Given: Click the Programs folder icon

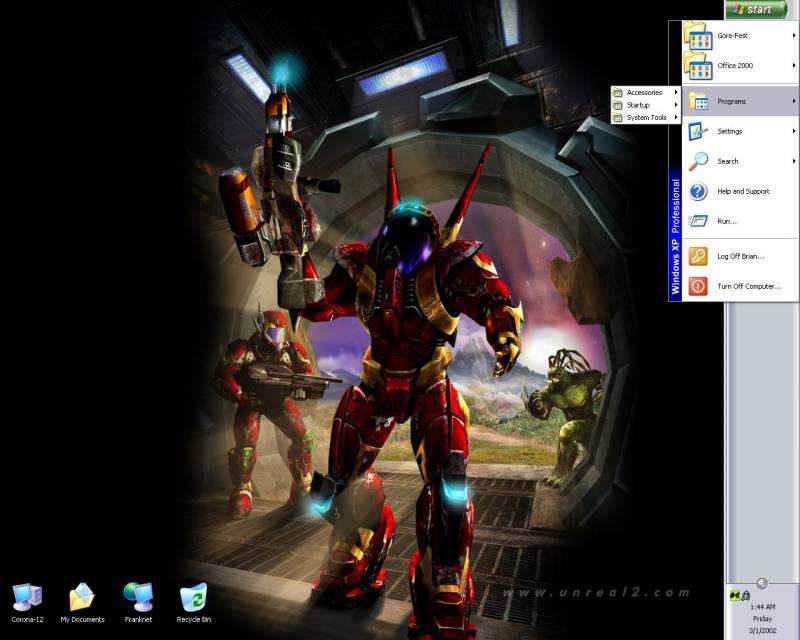Looking at the screenshot, I should pos(697,101).
